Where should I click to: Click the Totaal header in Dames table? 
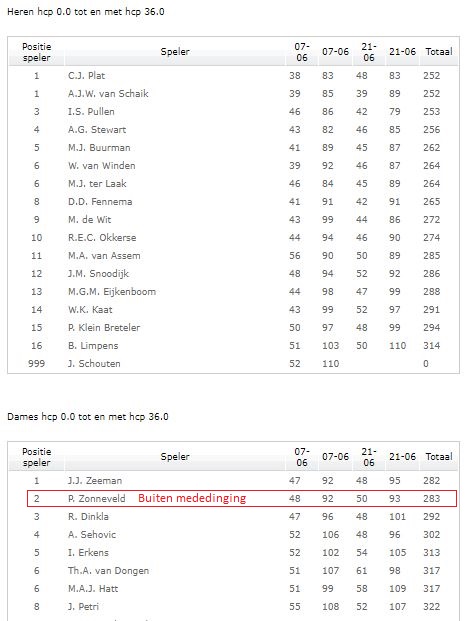coord(439,457)
